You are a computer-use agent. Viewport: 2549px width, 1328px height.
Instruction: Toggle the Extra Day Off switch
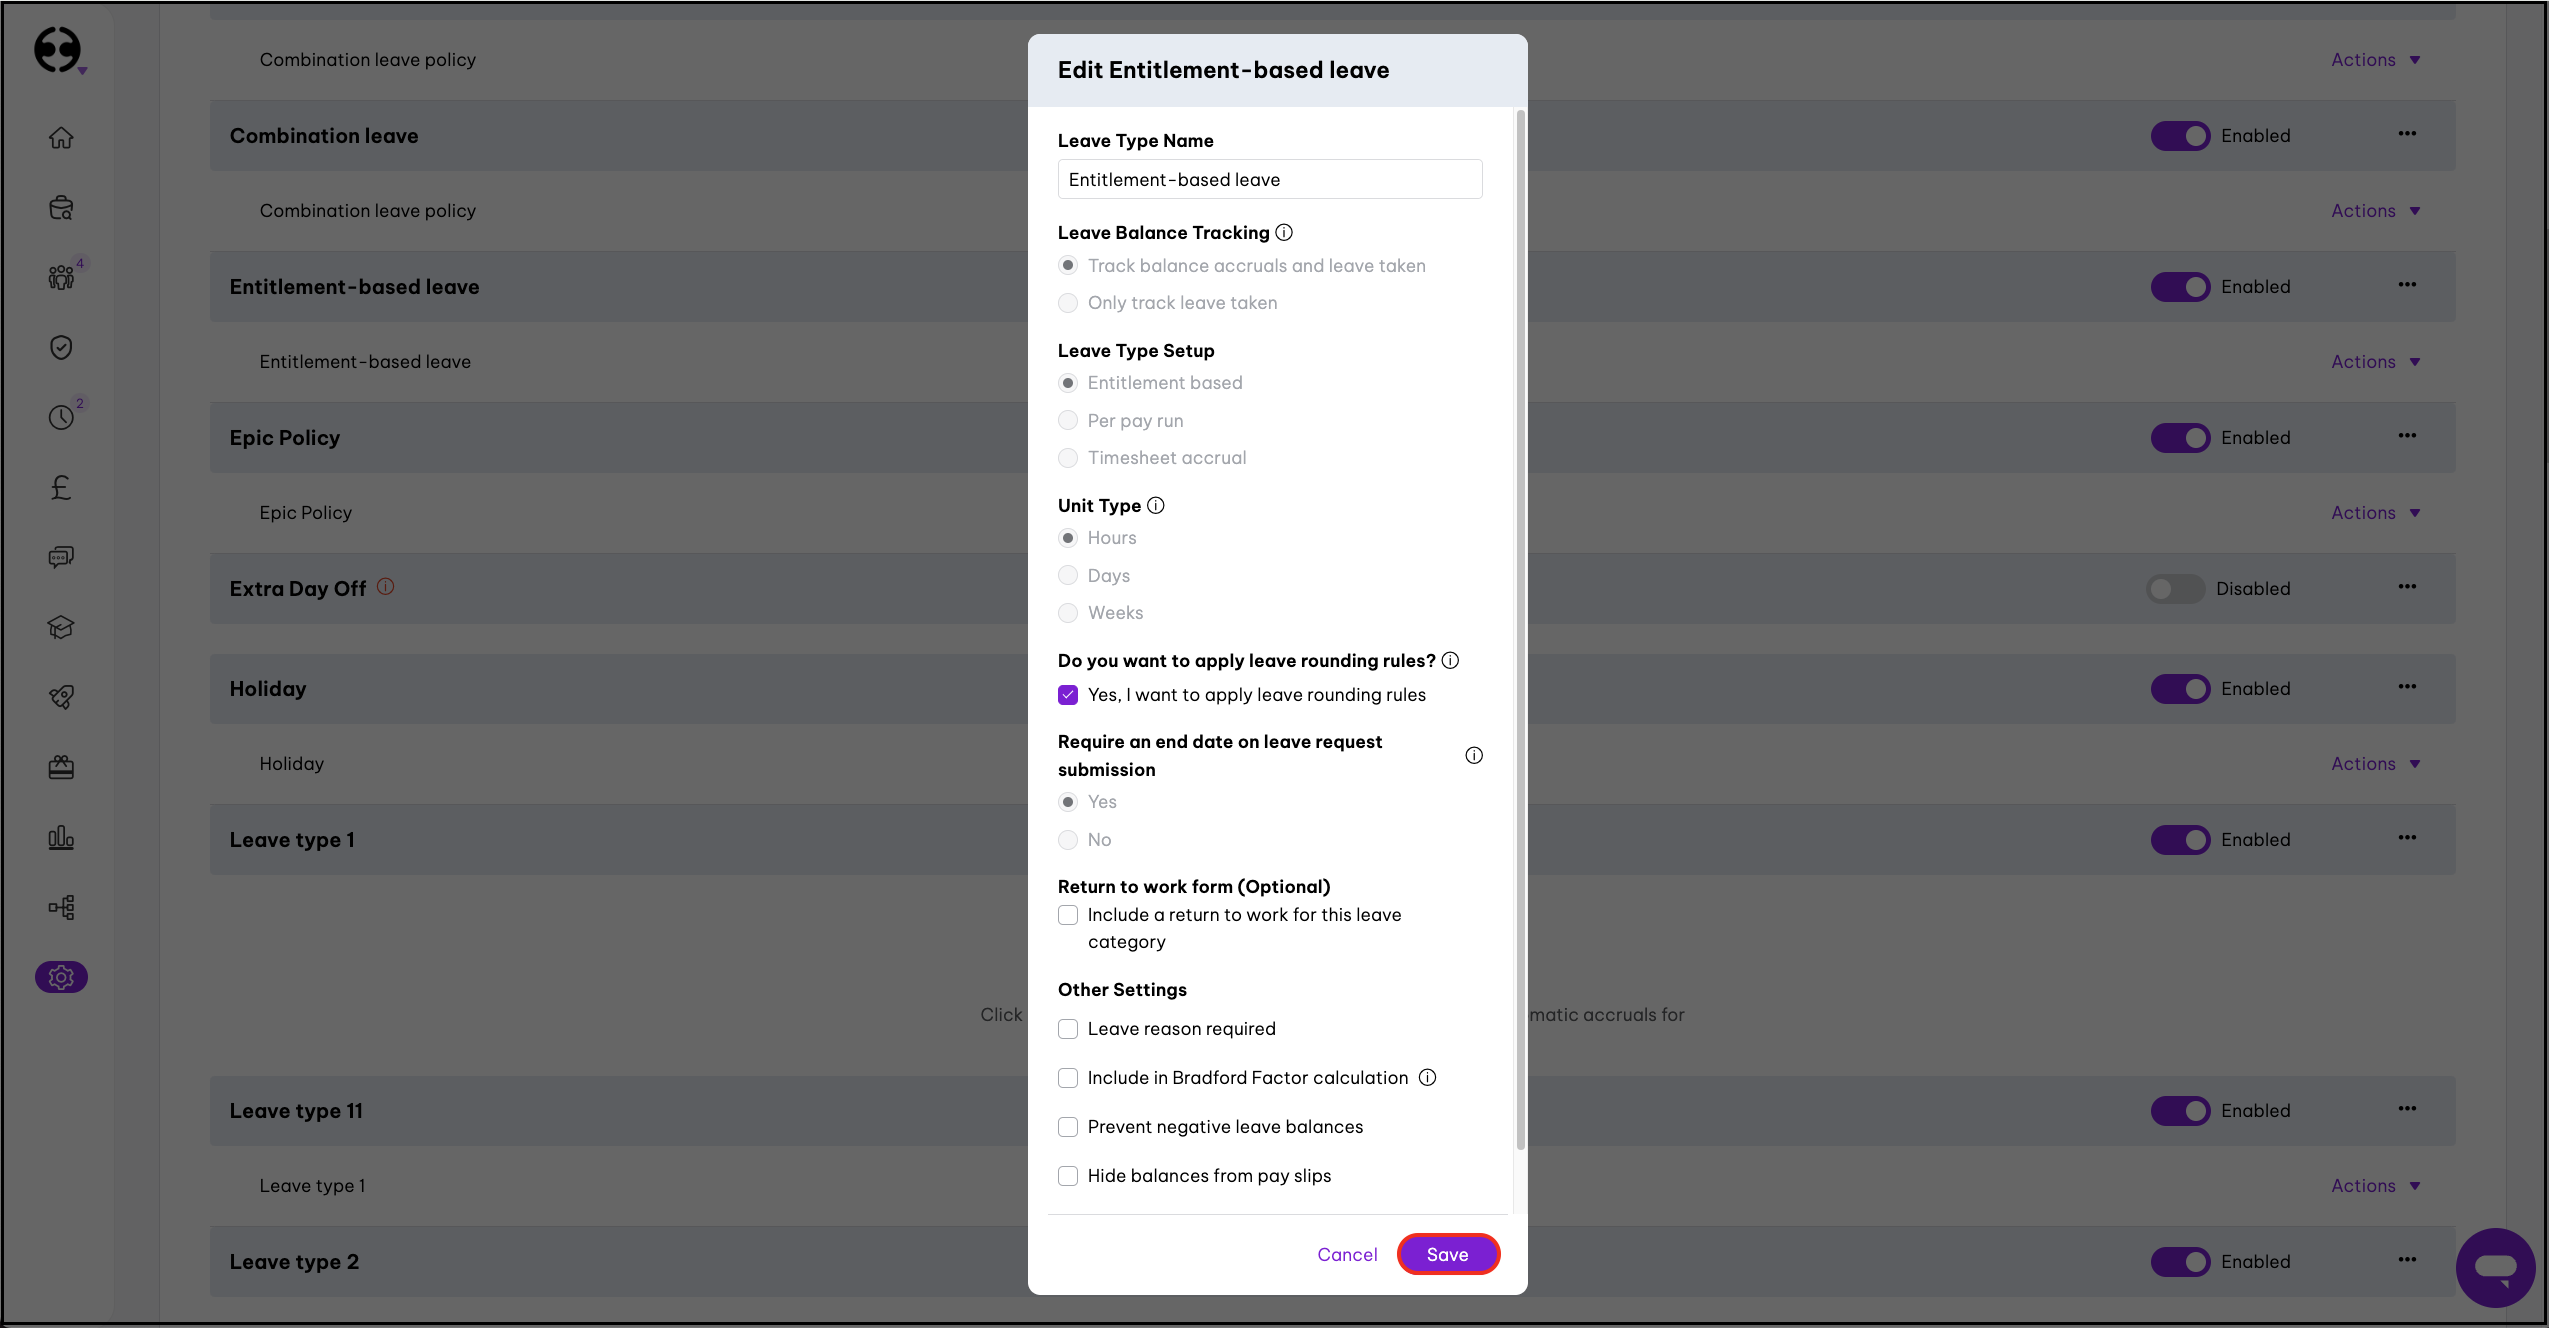[2174, 589]
